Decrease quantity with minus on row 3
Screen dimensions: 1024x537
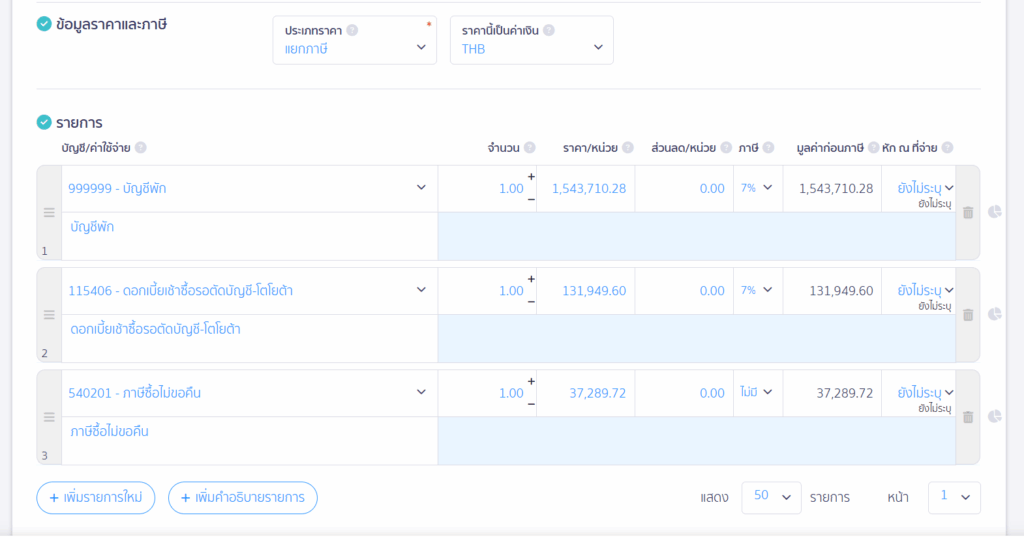[x=531, y=404]
